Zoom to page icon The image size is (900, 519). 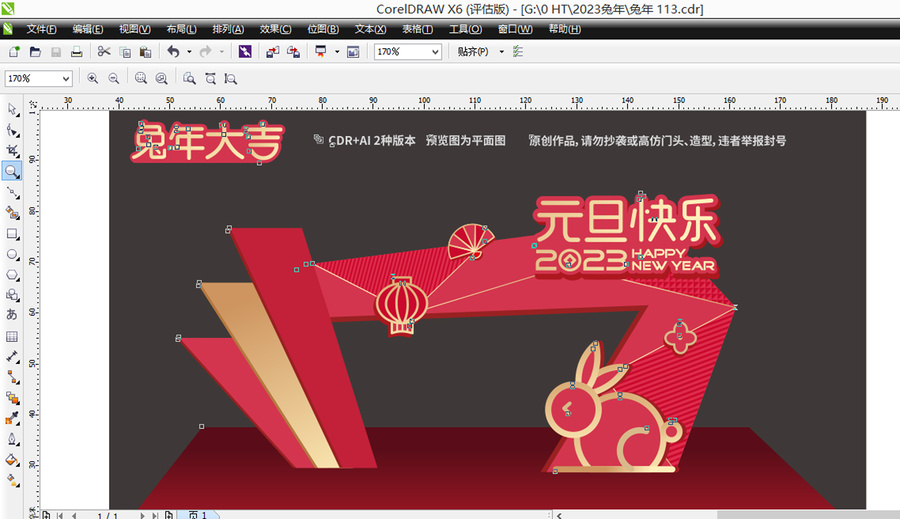pos(189,78)
